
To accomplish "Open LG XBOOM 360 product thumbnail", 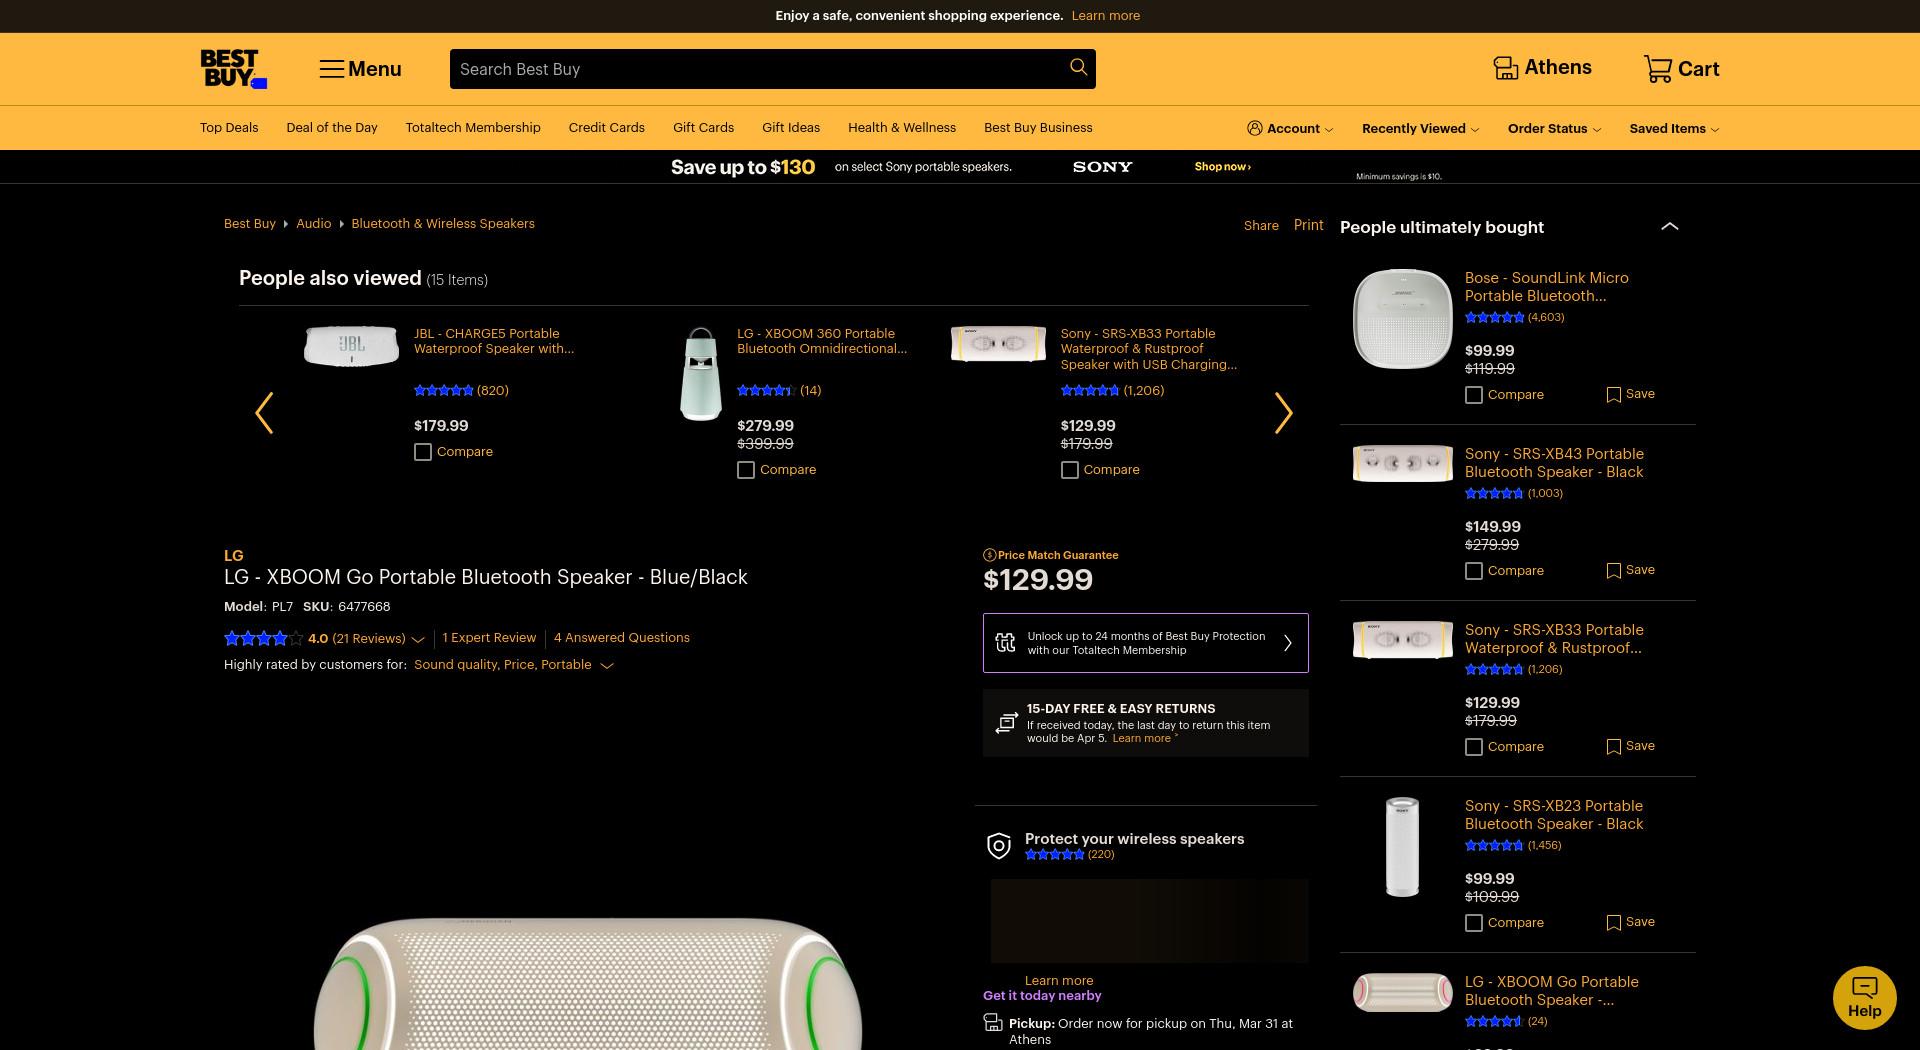I will (x=700, y=374).
